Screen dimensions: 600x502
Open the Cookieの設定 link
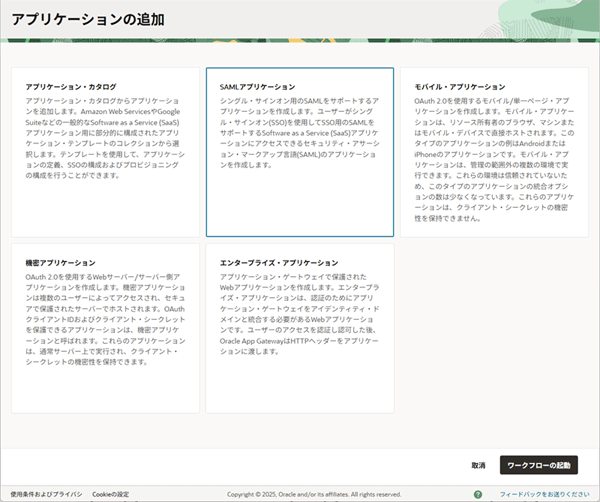click(x=110, y=494)
